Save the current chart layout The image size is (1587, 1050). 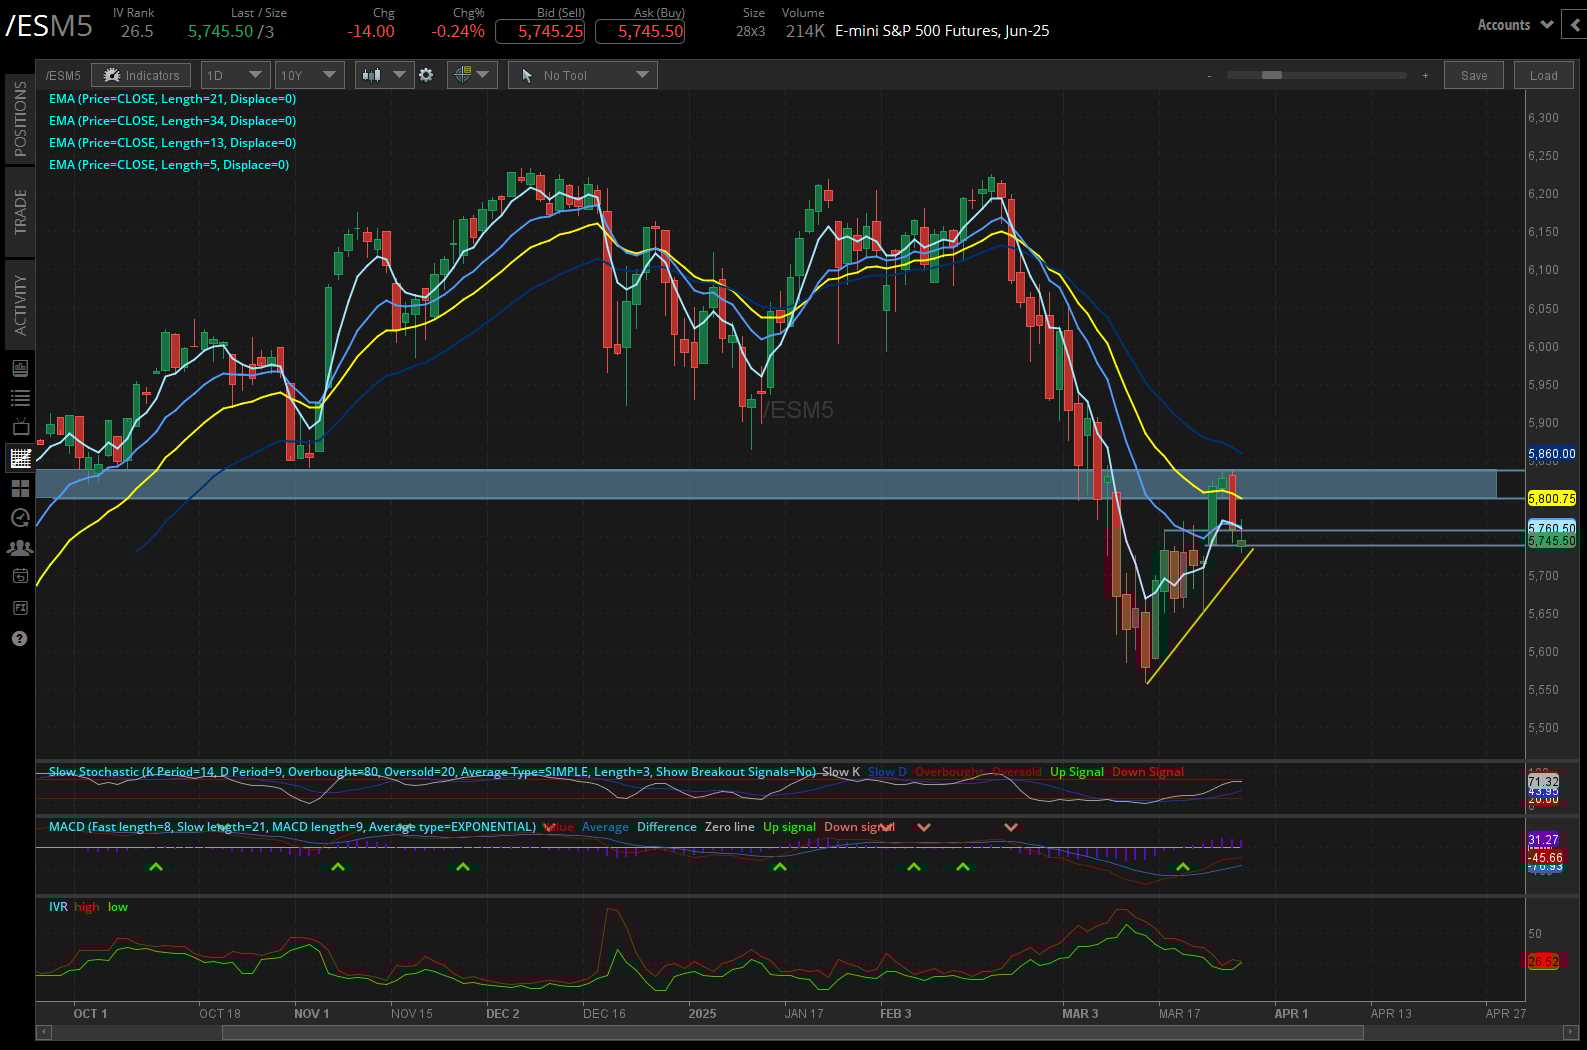1474,75
